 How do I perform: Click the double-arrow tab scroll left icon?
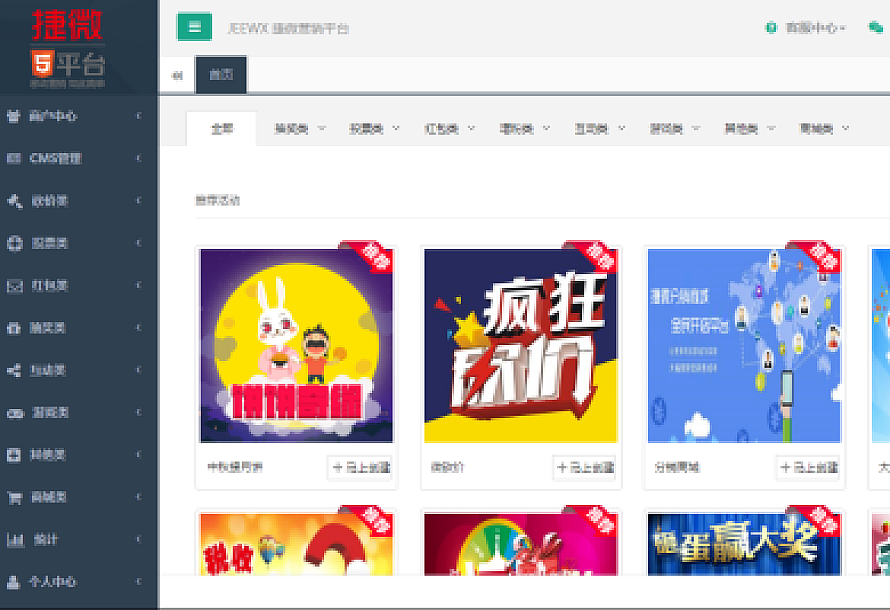[177, 76]
